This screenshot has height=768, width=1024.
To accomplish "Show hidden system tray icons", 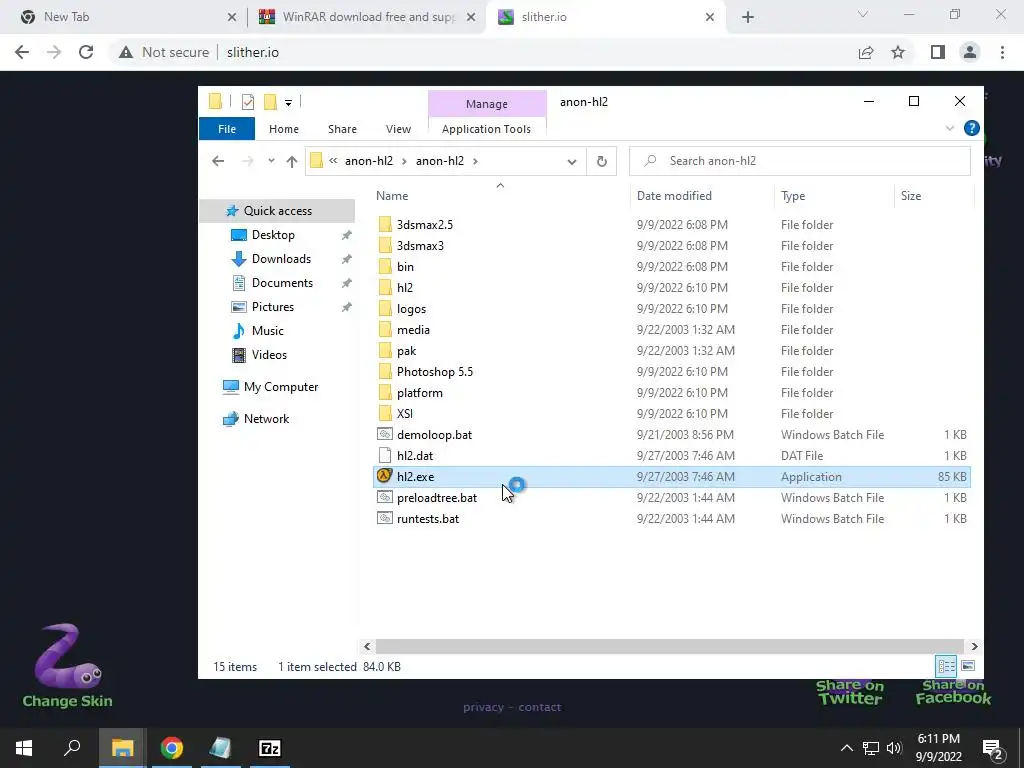I will pyautogui.click(x=846, y=748).
